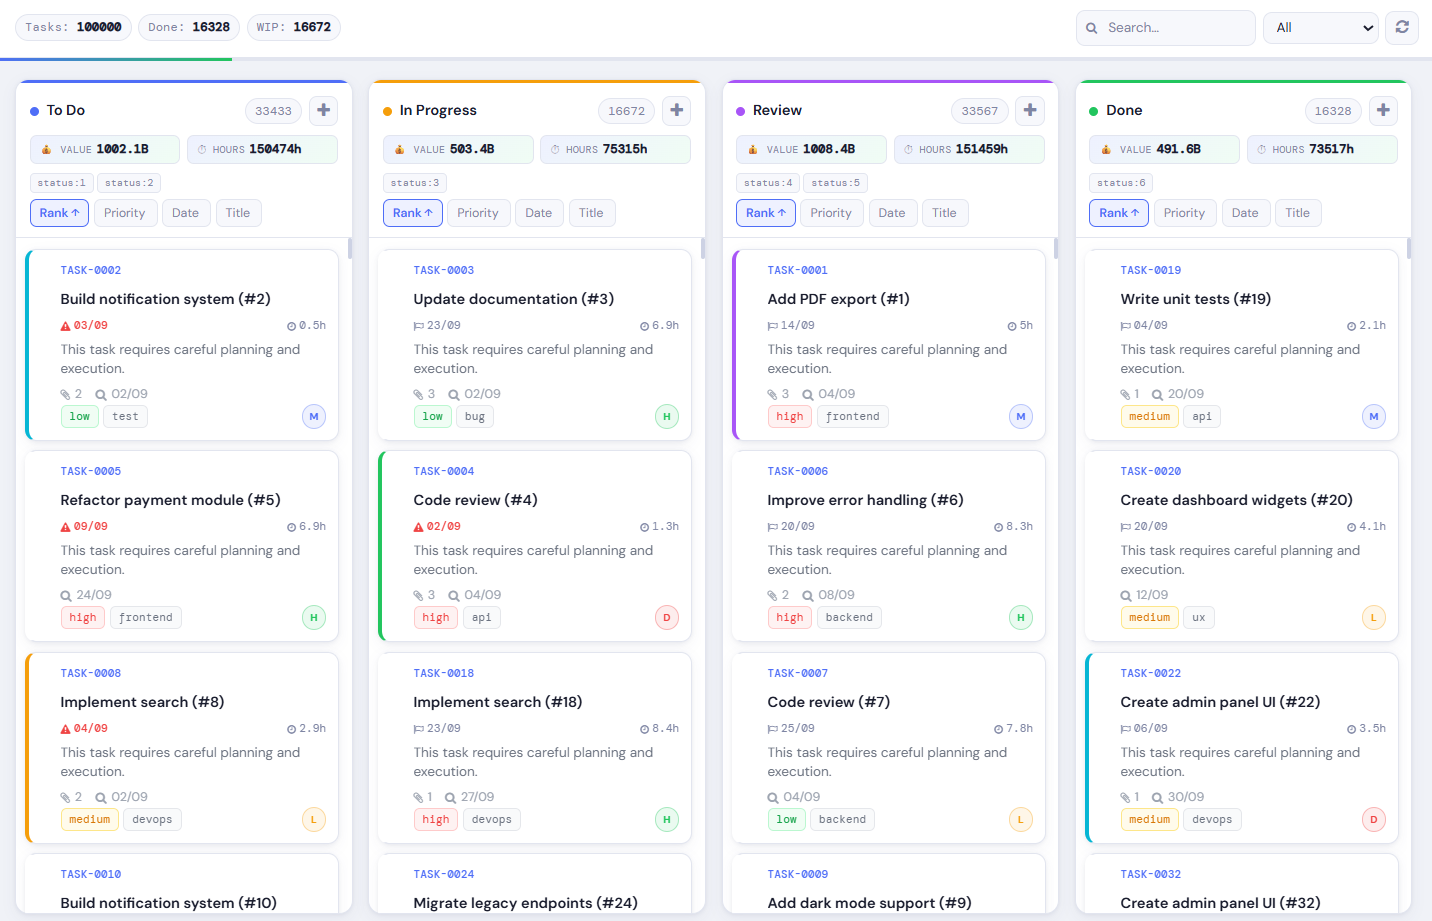This screenshot has height=921, width=1432.
Task: Toggle Rank sort in Done column
Action: pos(1119,213)
